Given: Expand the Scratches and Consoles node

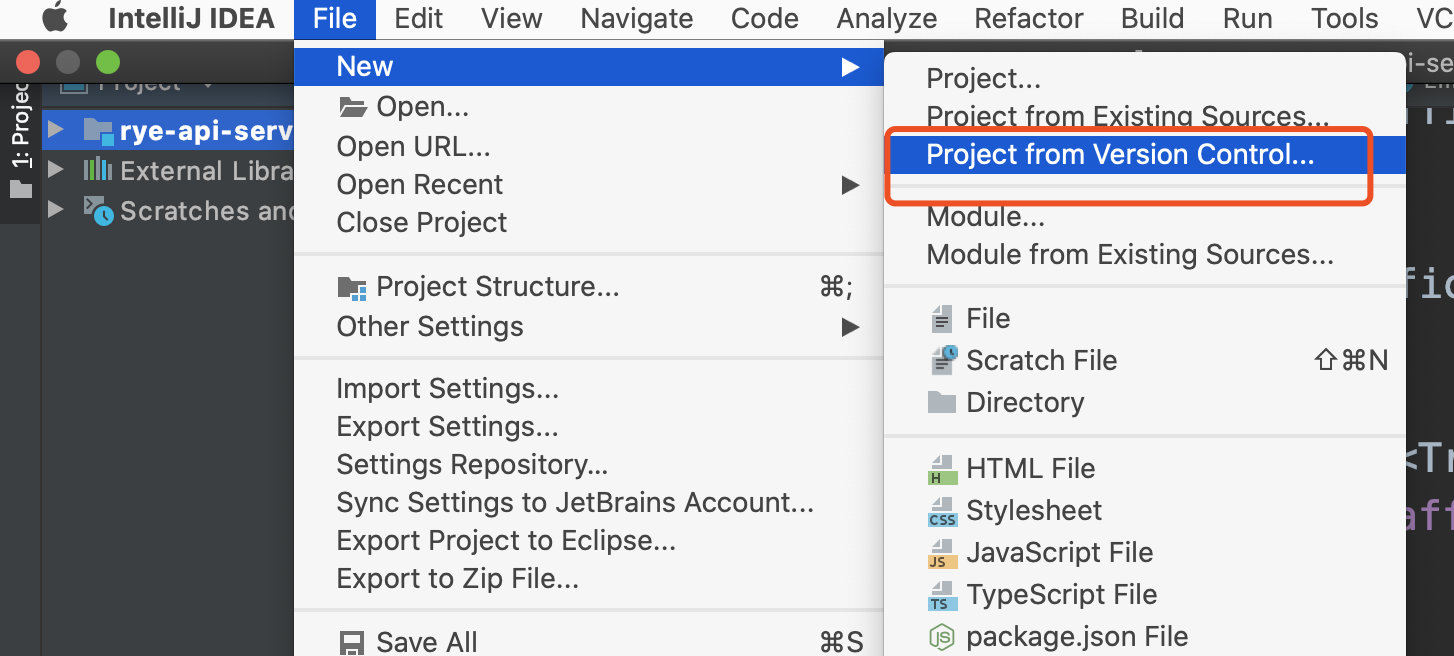Looking at the screenshot, I should [56, 210].
